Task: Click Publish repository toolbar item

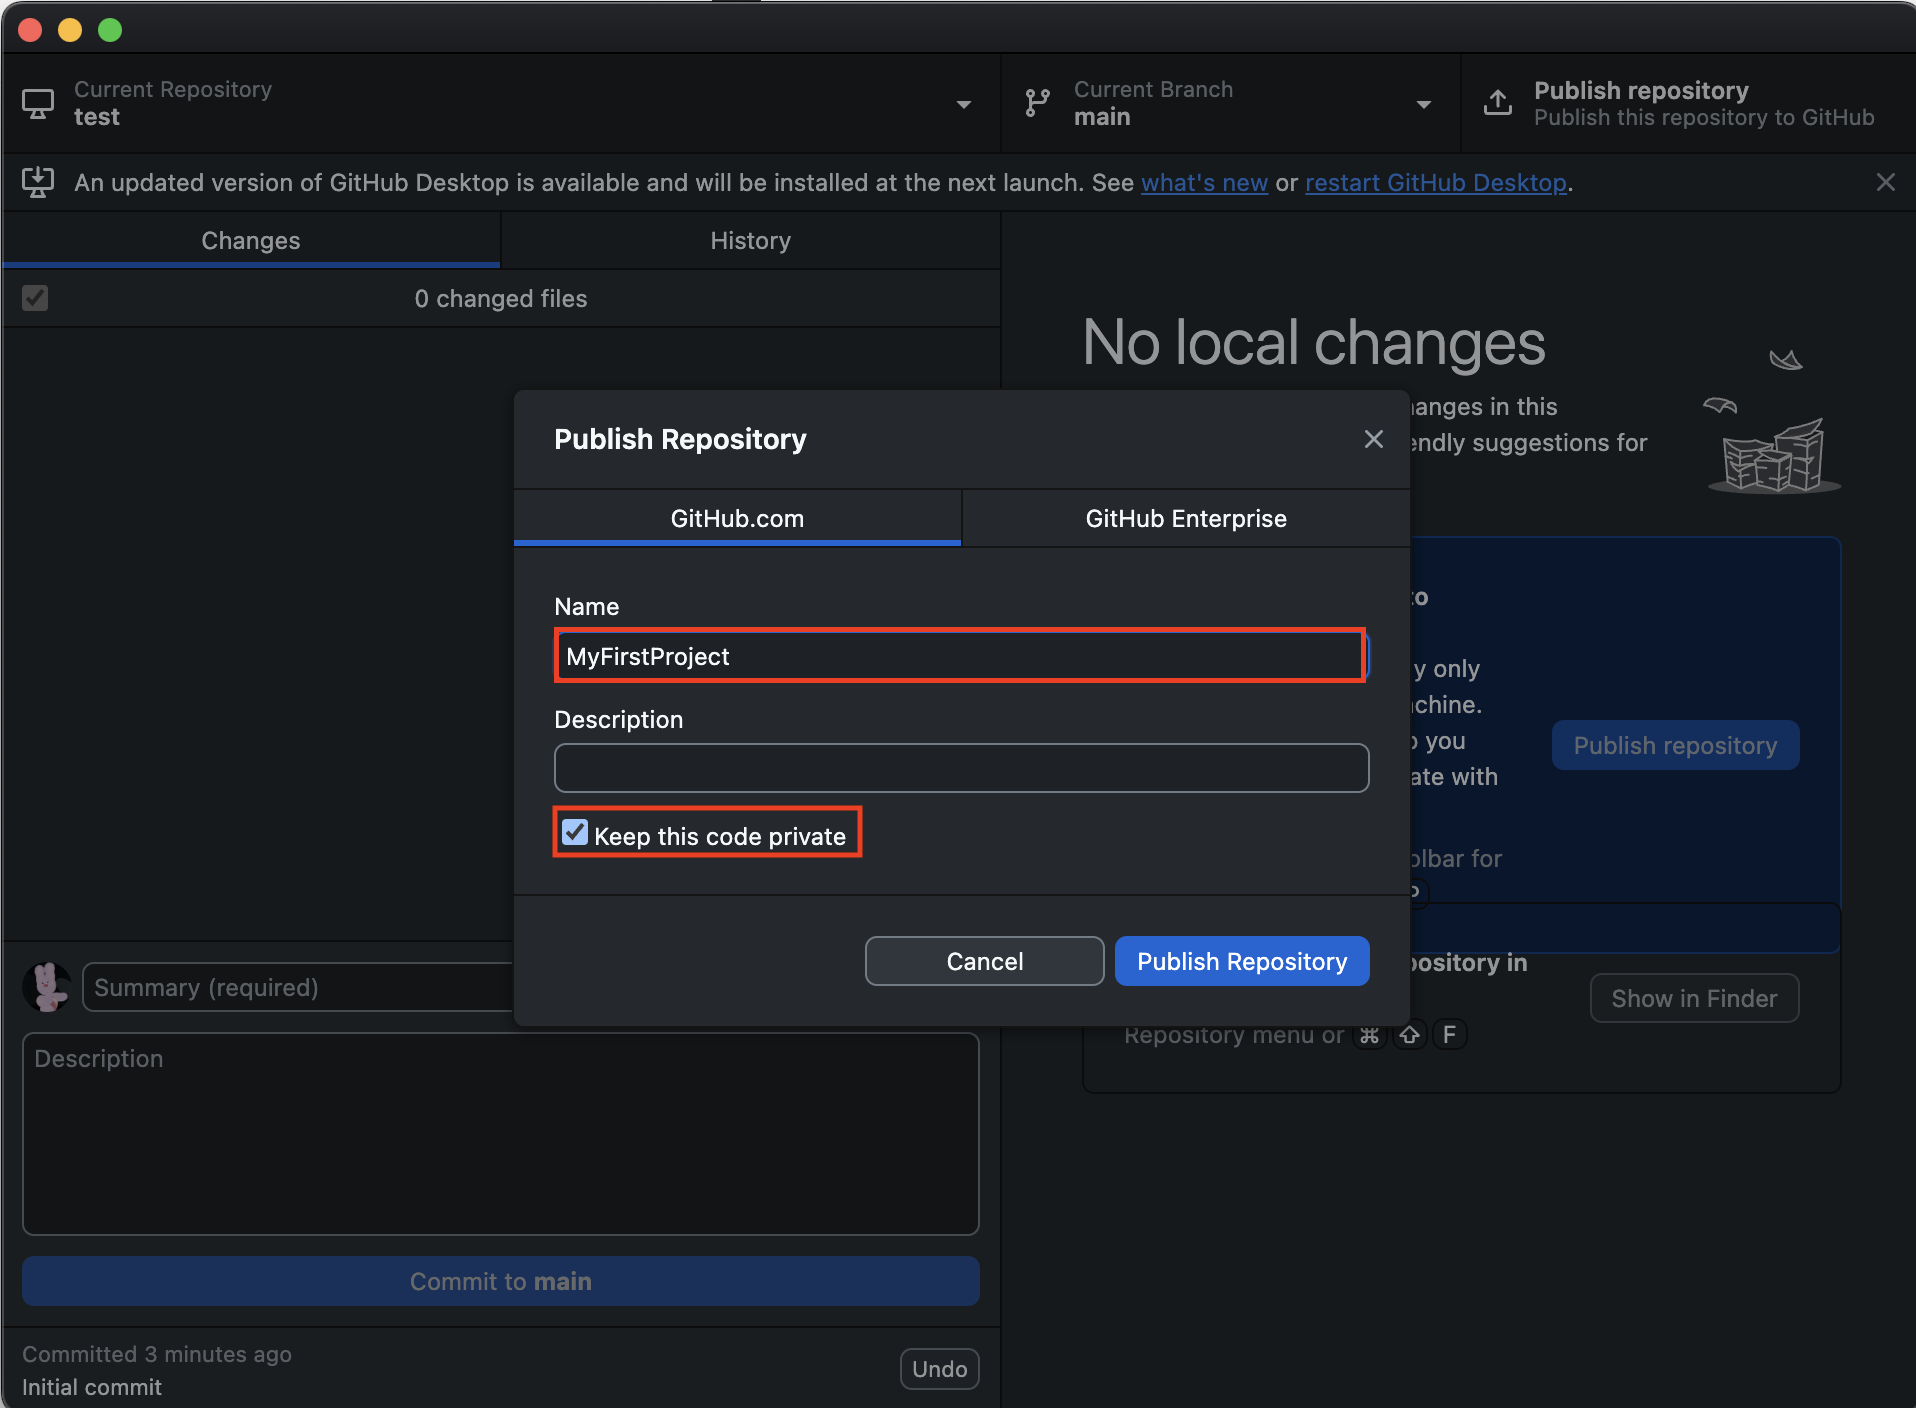Action: (1688, 103)
